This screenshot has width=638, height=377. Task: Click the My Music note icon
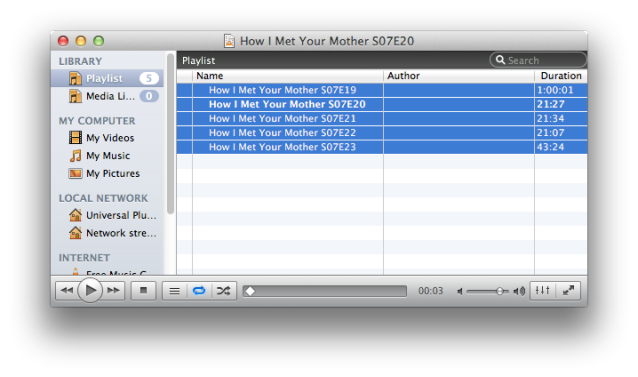75,155
